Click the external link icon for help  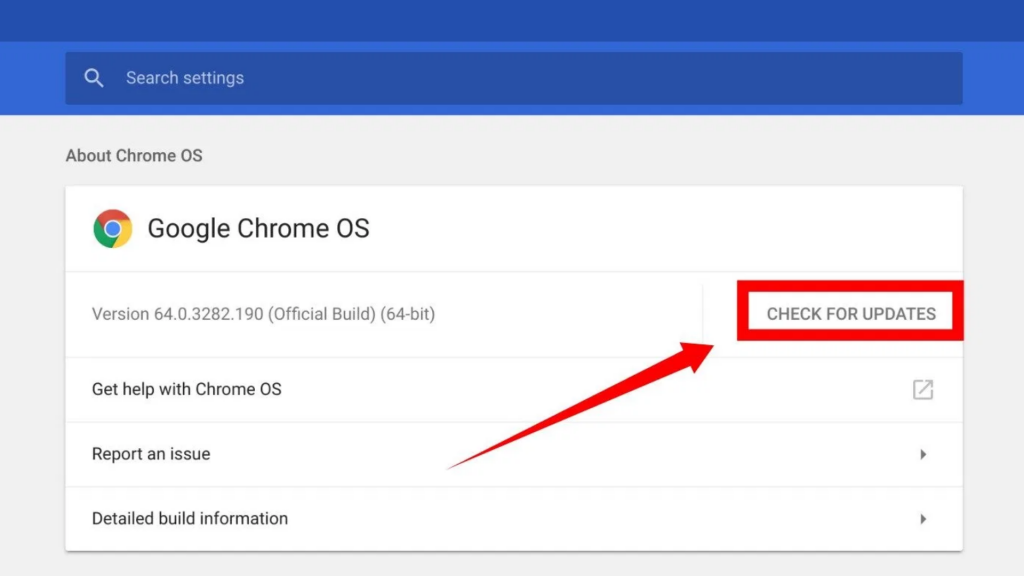(x=923, y=390)
